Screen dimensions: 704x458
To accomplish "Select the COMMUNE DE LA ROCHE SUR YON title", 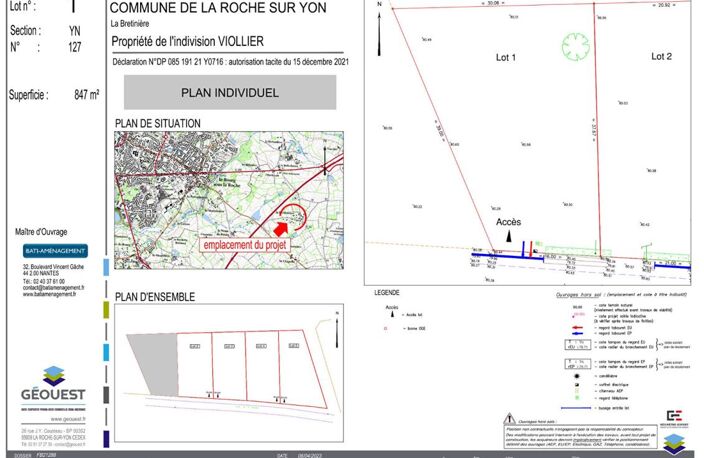I will pos(218,8).
